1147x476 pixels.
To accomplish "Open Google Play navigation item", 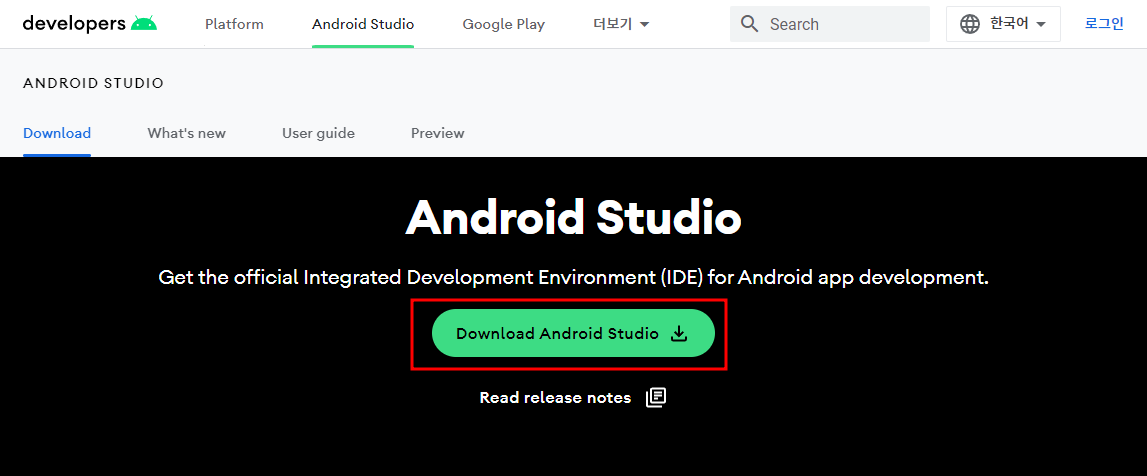I will [503, 24].
